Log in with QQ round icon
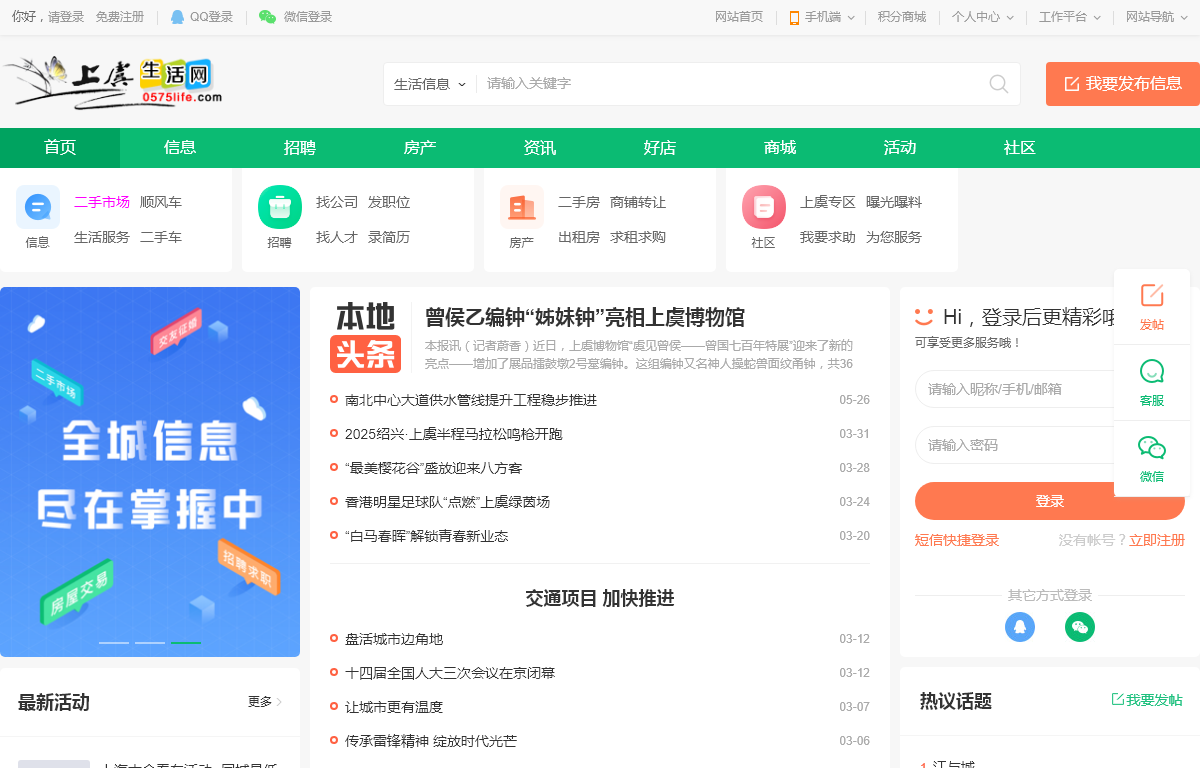This screenshot has width=1200, height=768. 1020,627
